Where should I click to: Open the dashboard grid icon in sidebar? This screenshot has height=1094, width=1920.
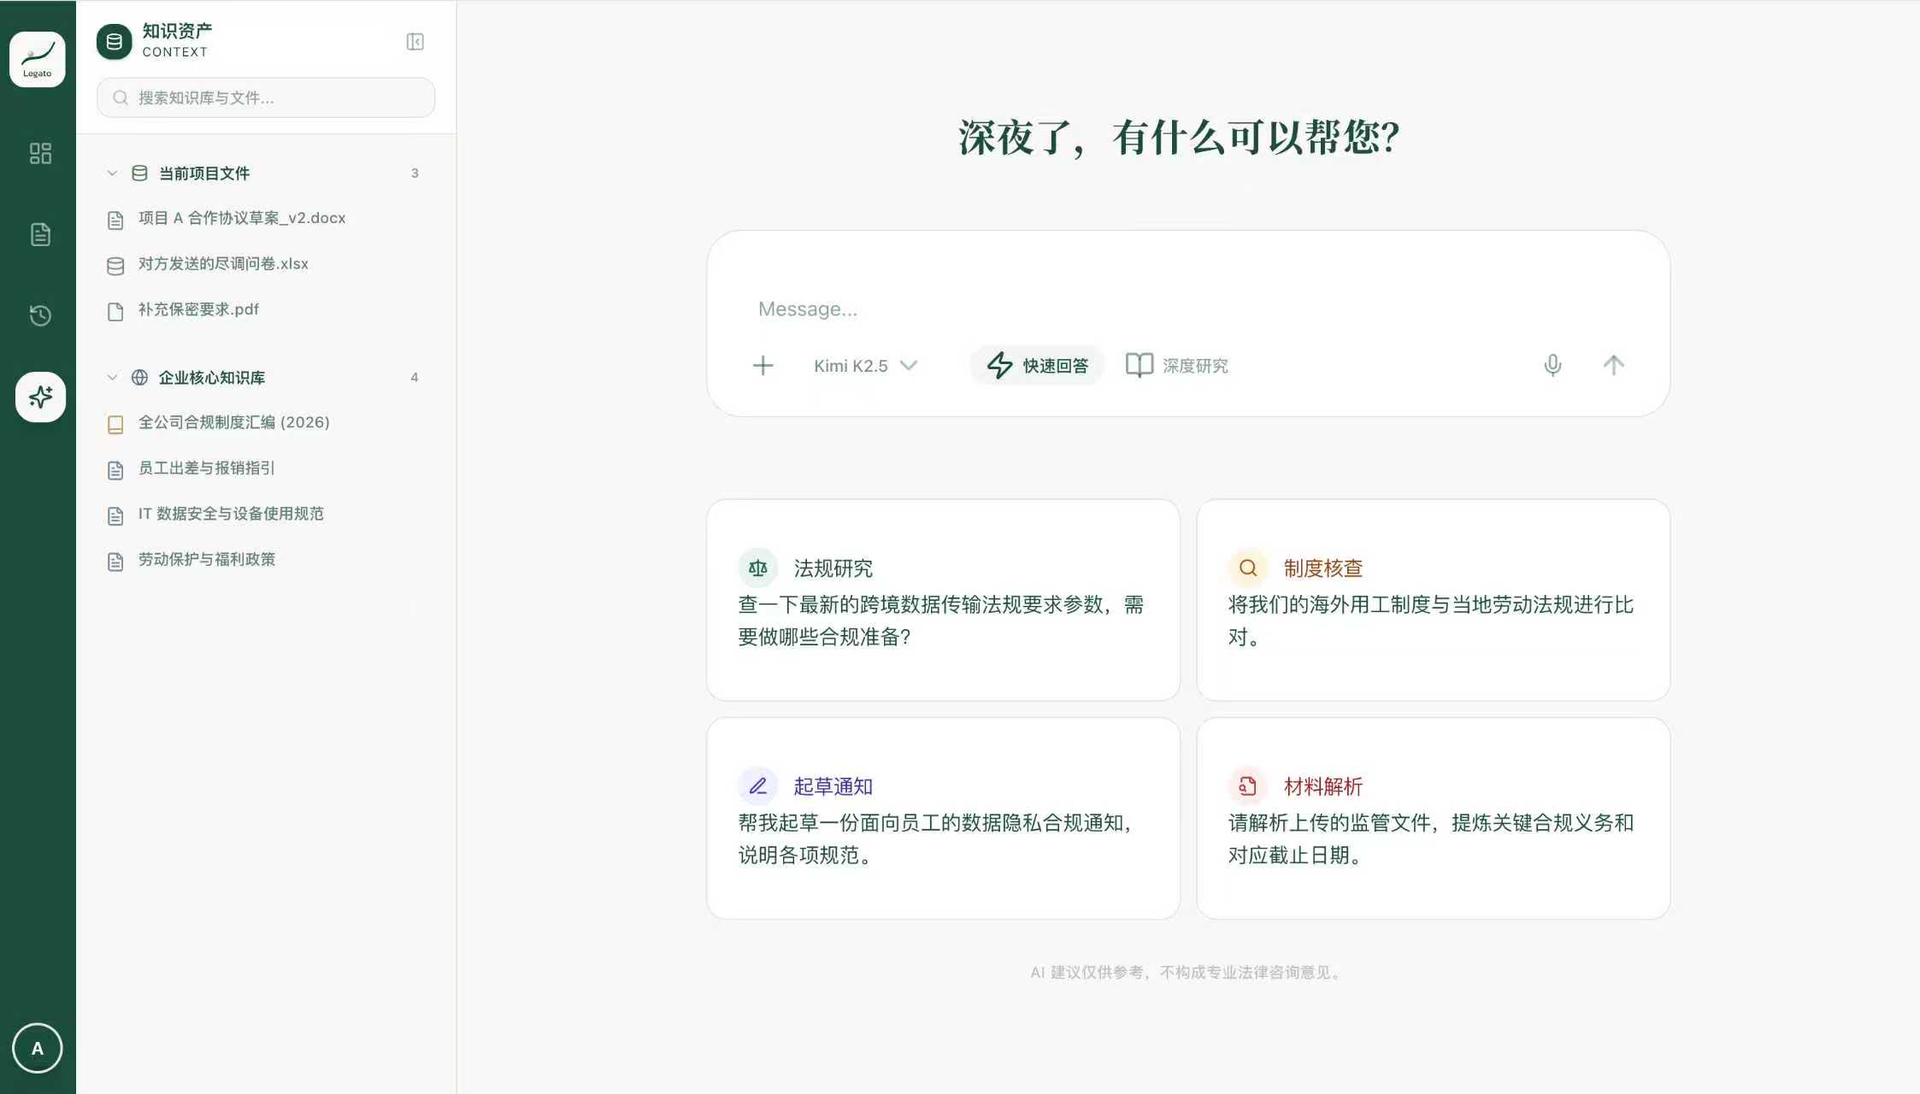pos(40,153)
